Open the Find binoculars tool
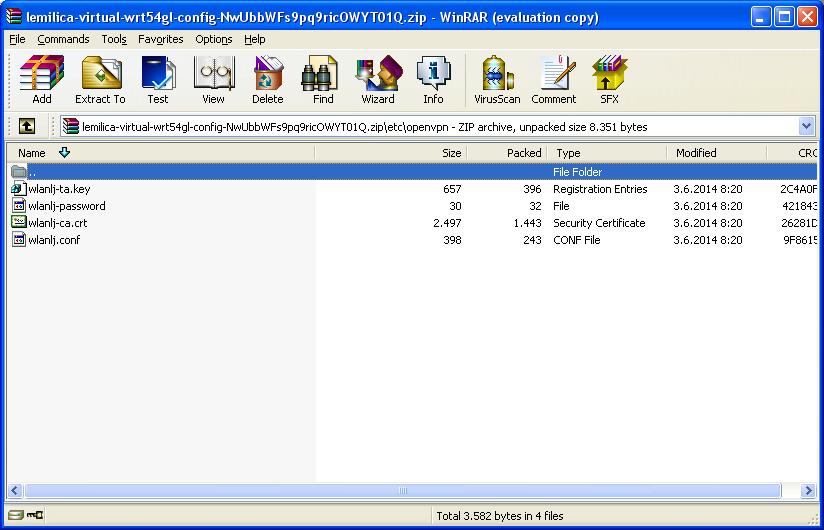This screenshot has width=824, height=530. coord(323,80)
